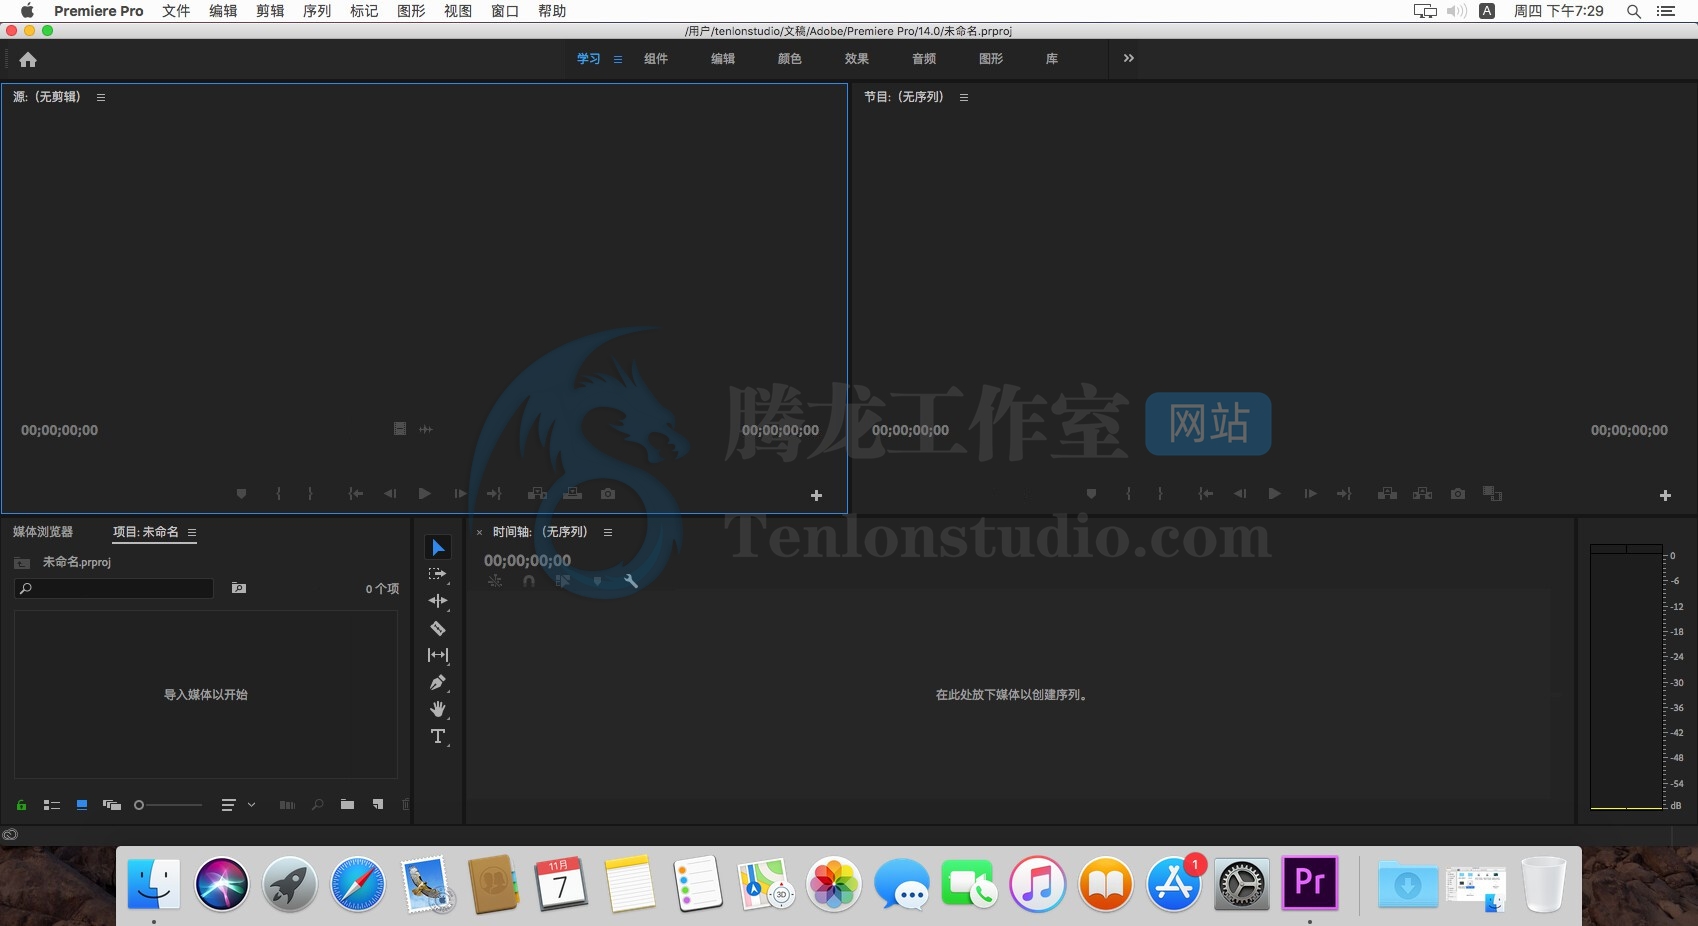Adjust thumbnail zoom slider in Project panel
The width and height of the screenshot is (1698, 926).
[x=168, y=805]
